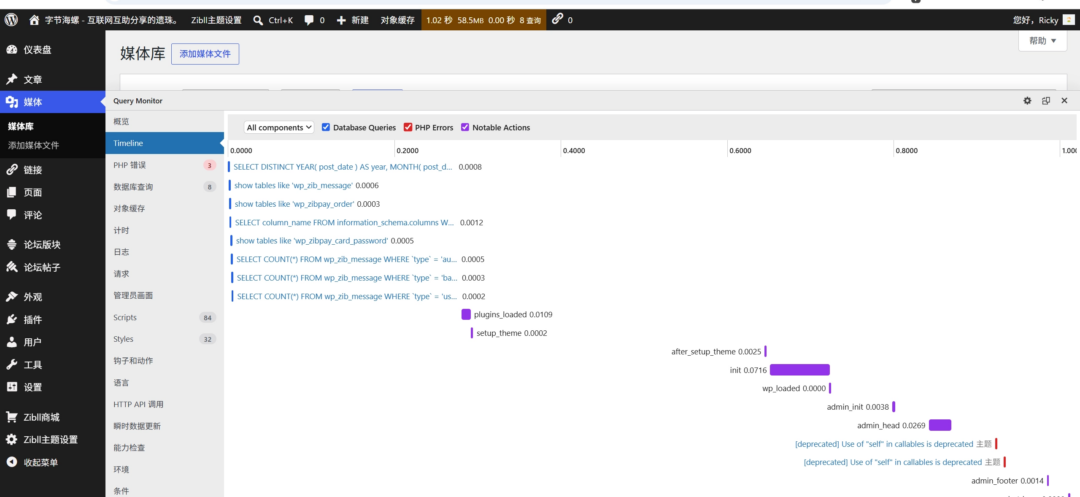Open 添加媒体文件 submenu link
Viewport: 1080px width, 497px height.
[33, 146]
